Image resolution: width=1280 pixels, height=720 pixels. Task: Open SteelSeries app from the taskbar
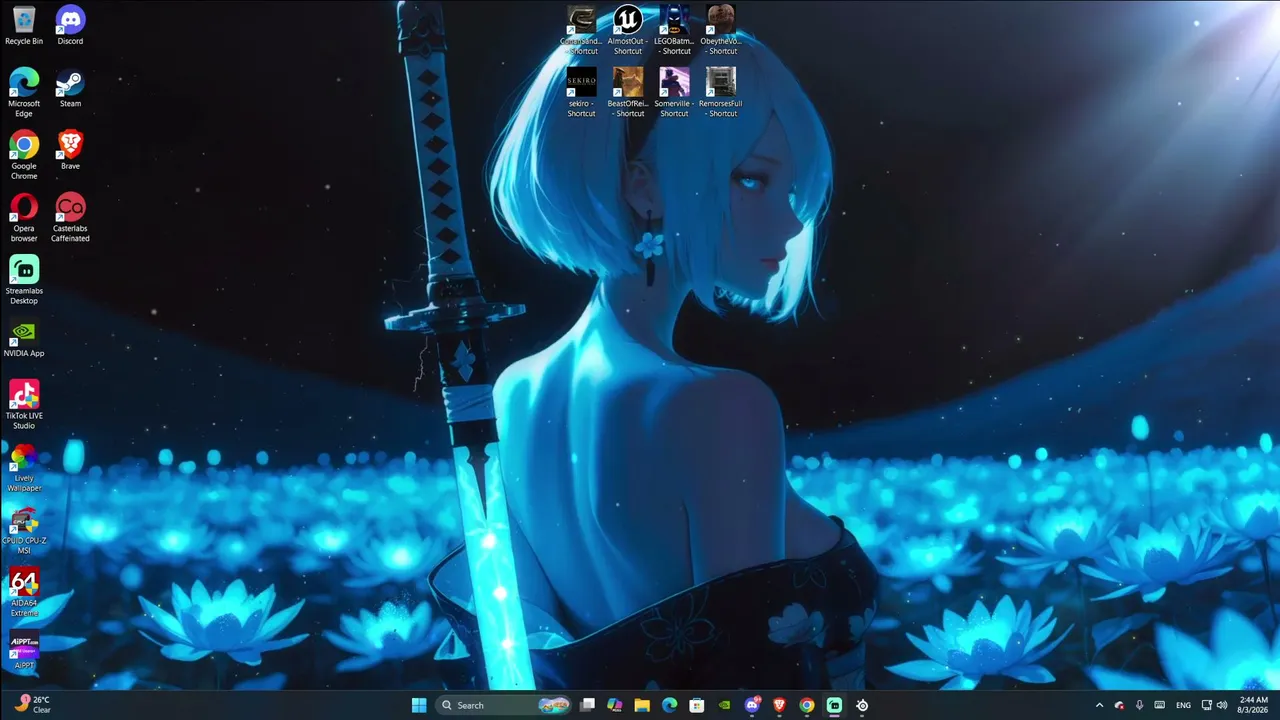[862, 705]
